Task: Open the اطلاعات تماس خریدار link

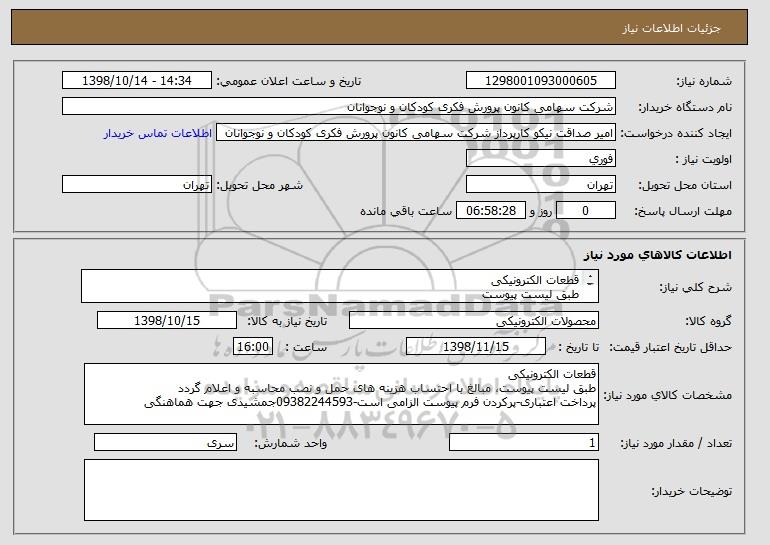Action: (158, 133)
